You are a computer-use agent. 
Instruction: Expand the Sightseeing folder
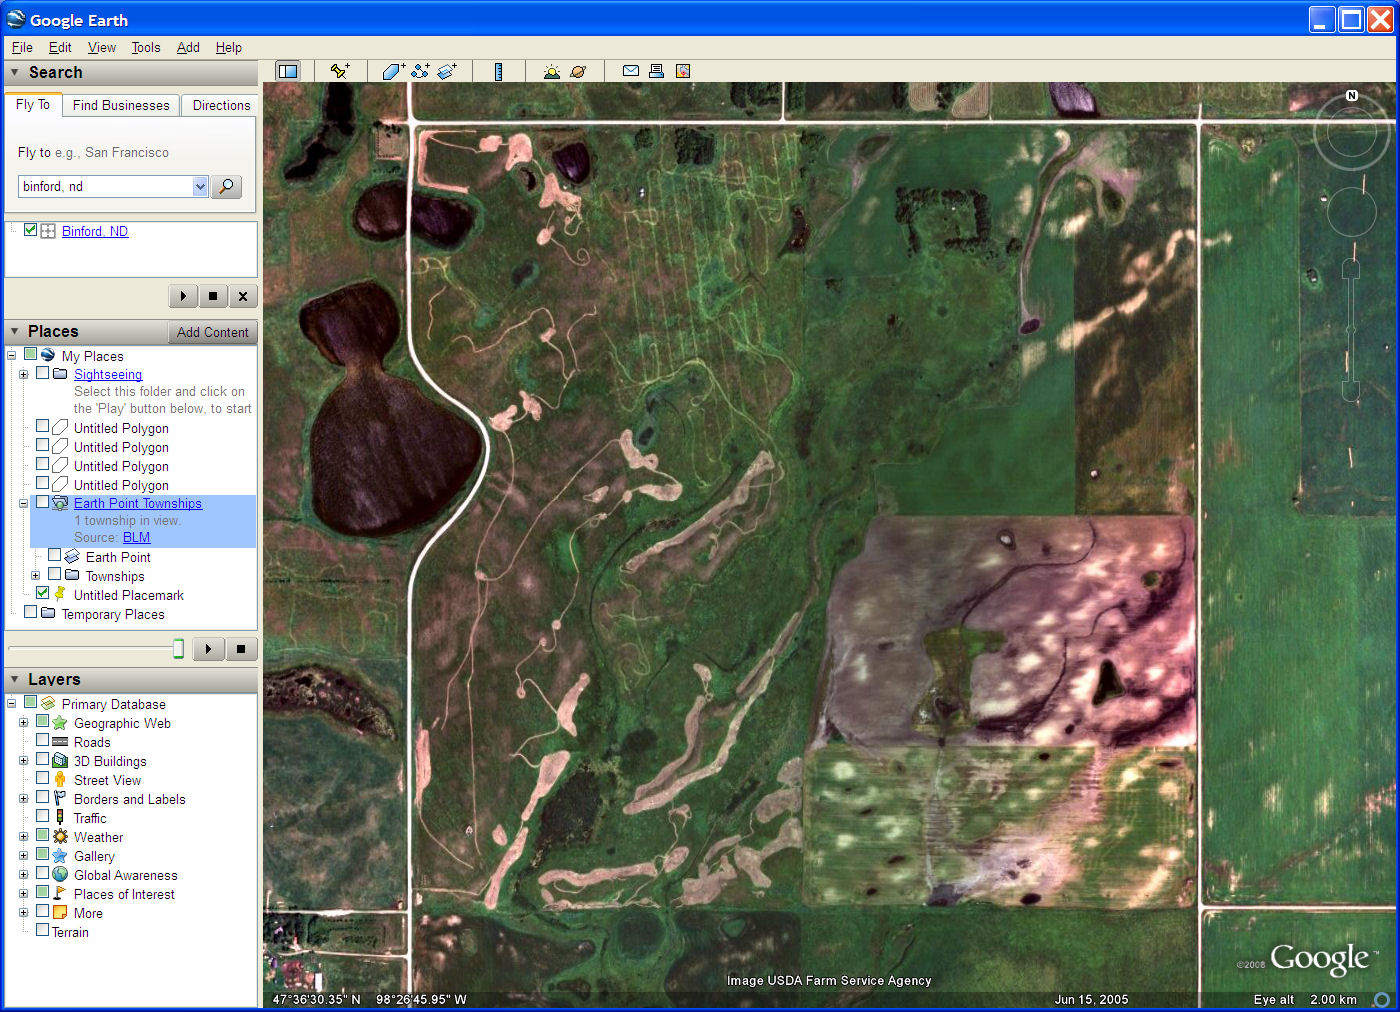[x=23, y=374]
